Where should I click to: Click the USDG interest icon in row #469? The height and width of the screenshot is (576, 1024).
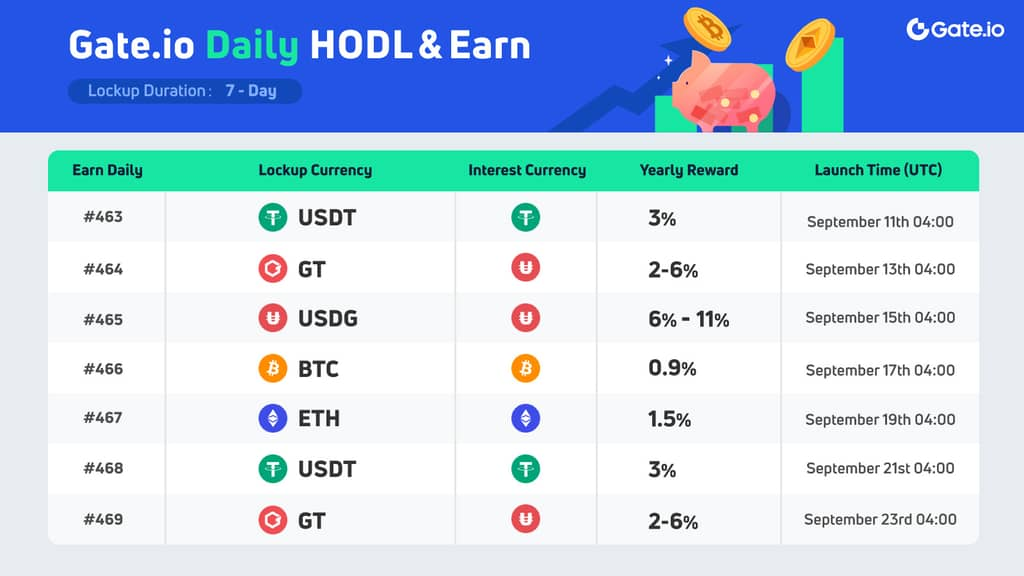(x=526, y=520)
